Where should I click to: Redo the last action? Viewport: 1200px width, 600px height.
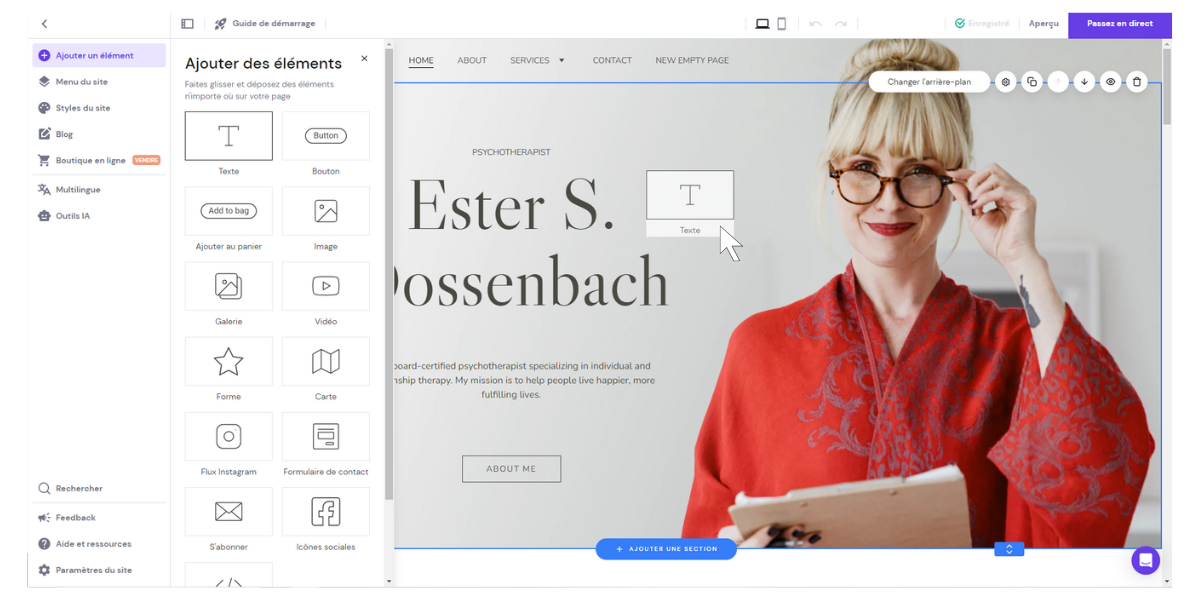pos(841,24)
